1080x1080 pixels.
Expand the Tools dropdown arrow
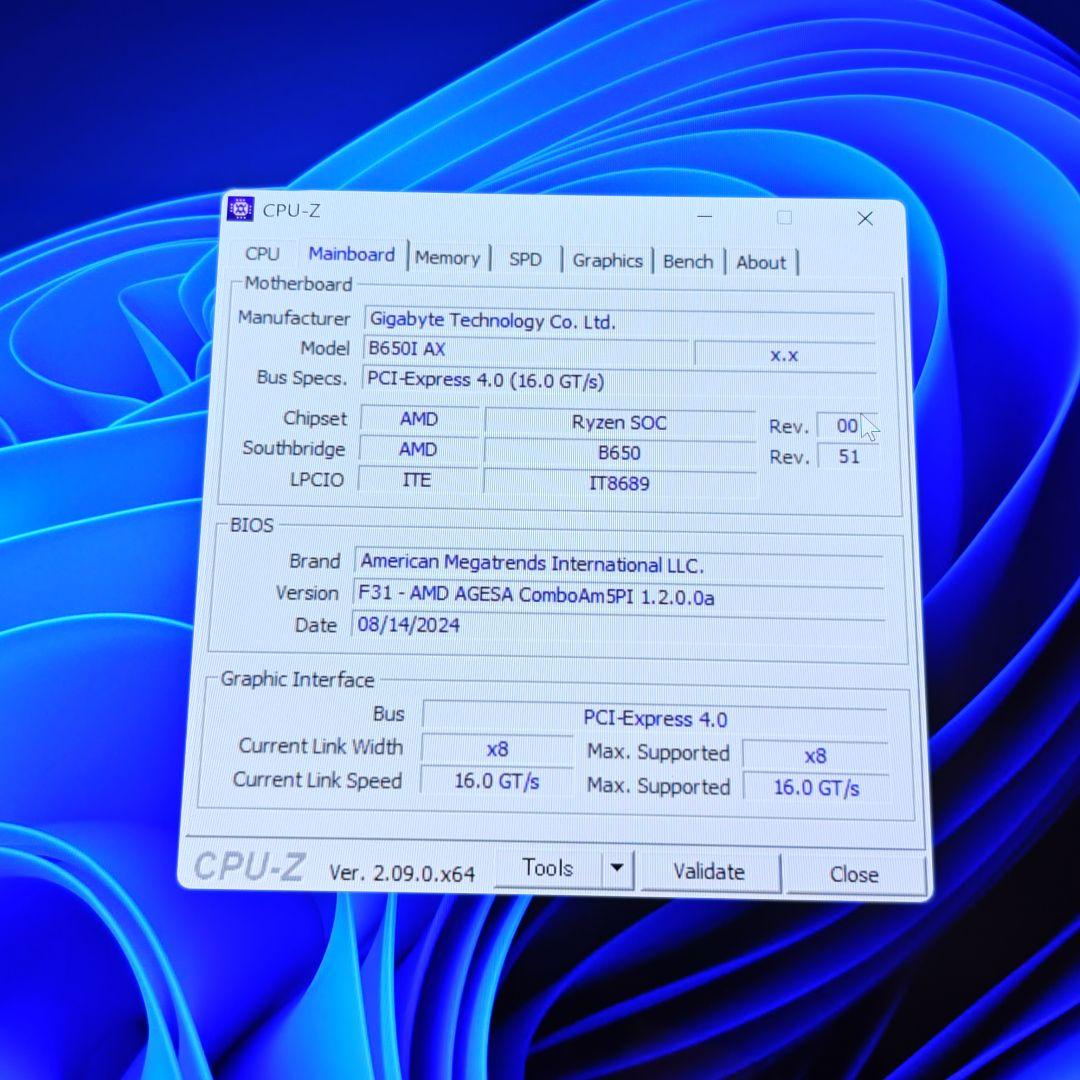tap(617, 869)
